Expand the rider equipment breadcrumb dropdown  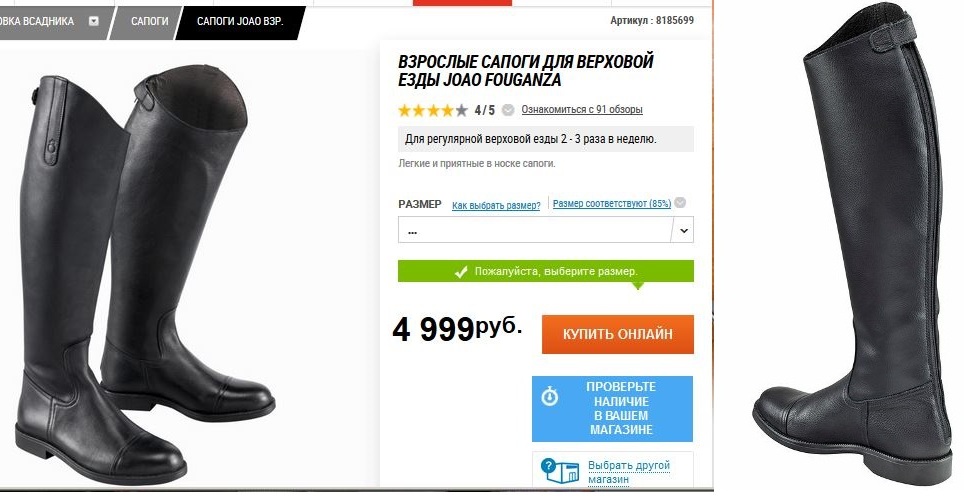point(93,21)
